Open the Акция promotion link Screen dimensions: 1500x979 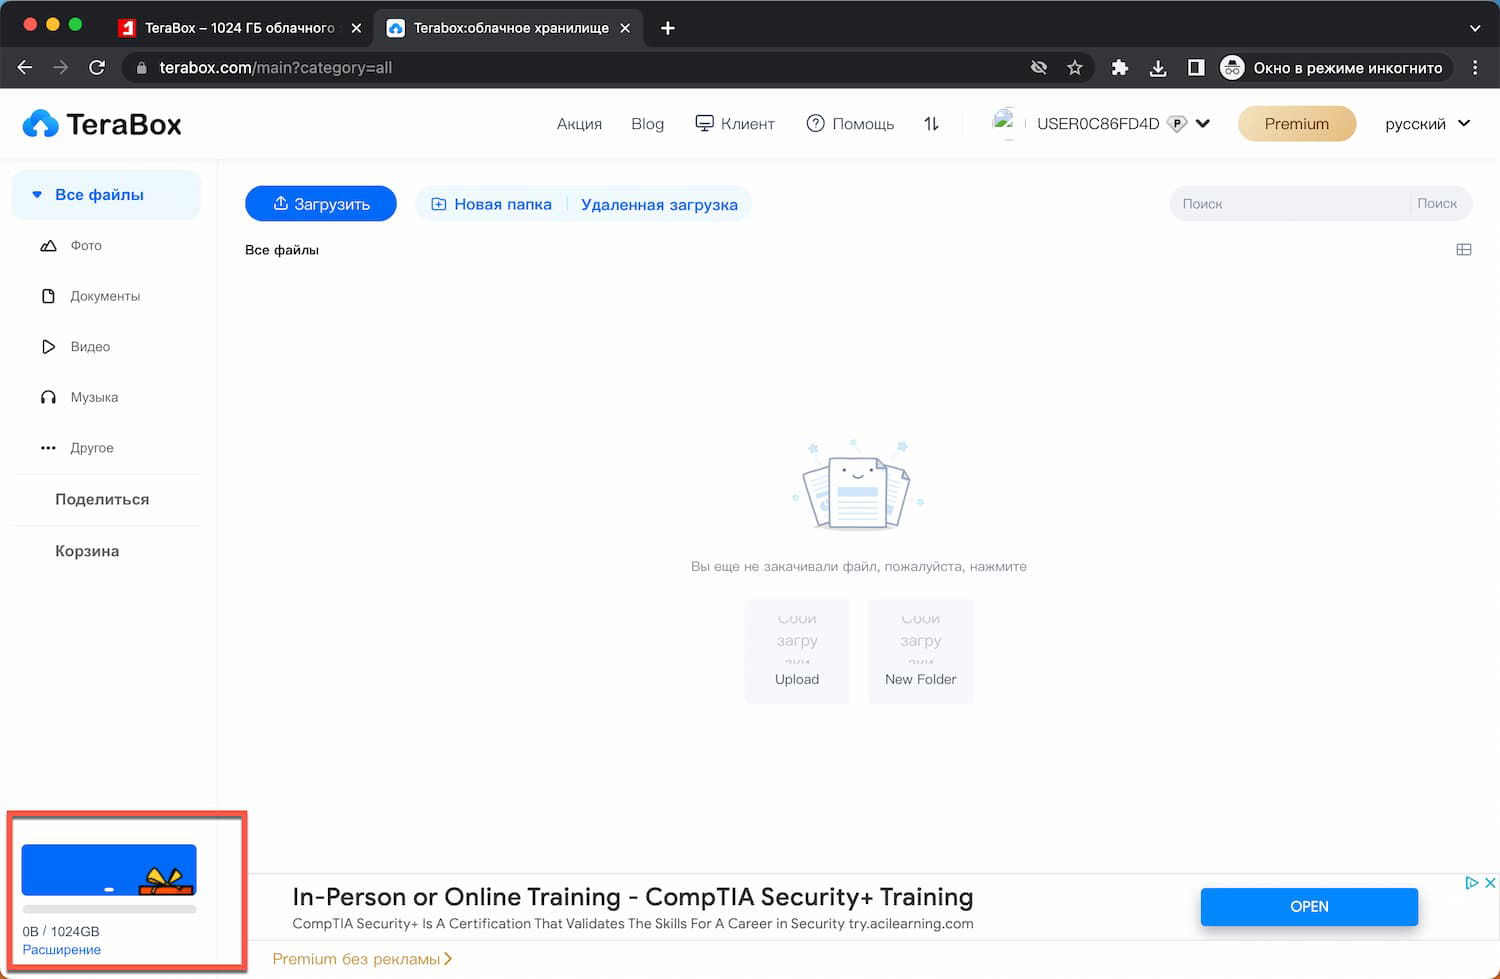coord(579,124)
